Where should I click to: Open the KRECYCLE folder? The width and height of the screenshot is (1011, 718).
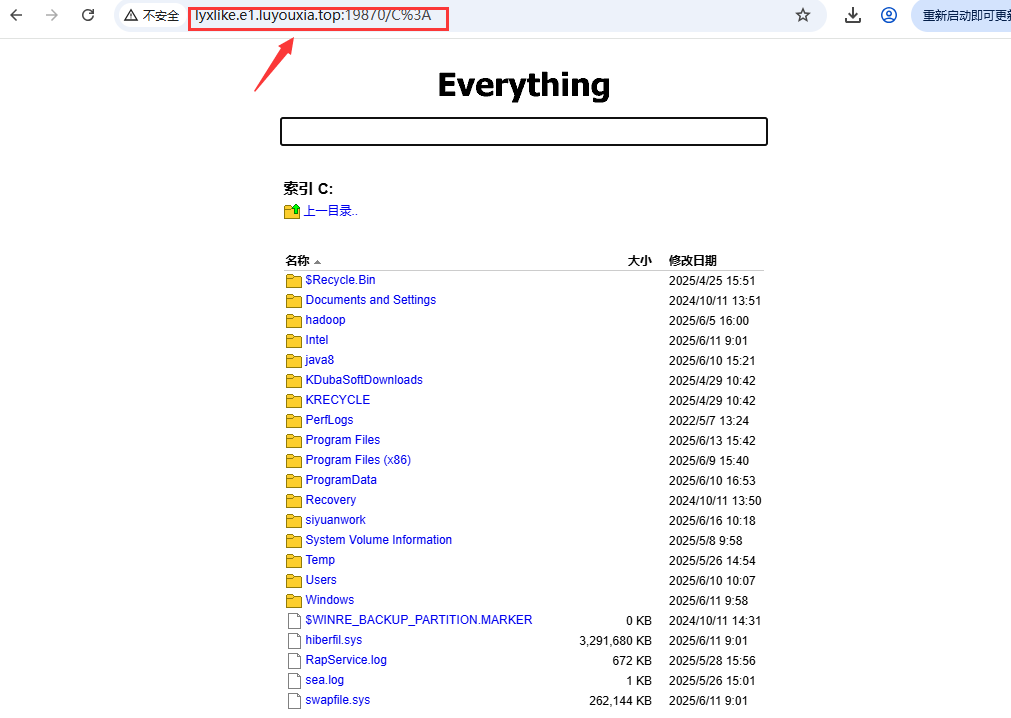pos(338,400)
